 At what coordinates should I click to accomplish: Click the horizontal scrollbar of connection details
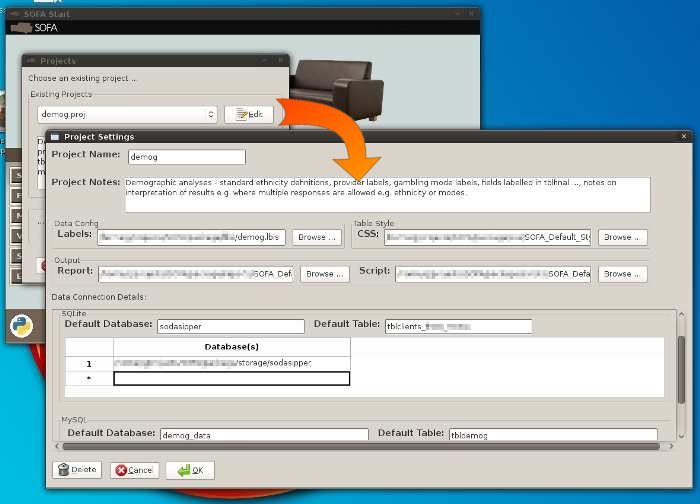tap(361, 446)
